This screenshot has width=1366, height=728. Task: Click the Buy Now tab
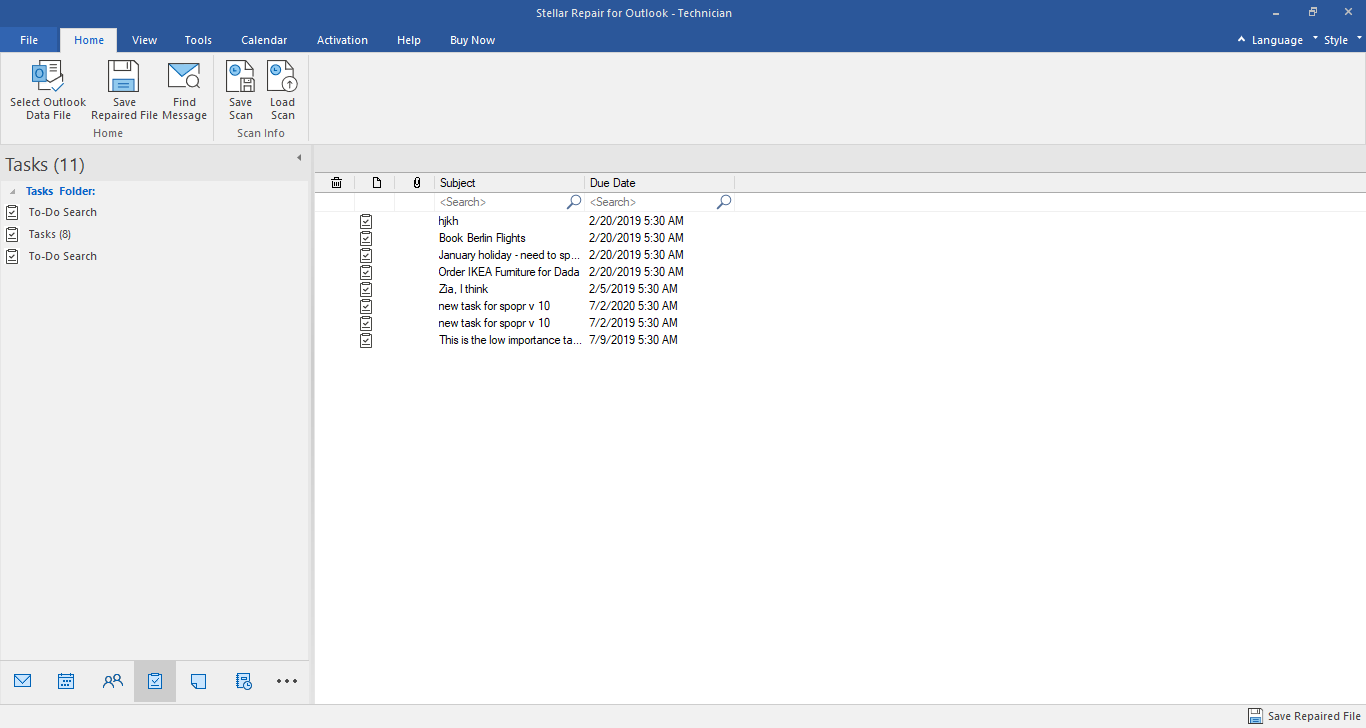pos(472,40)
